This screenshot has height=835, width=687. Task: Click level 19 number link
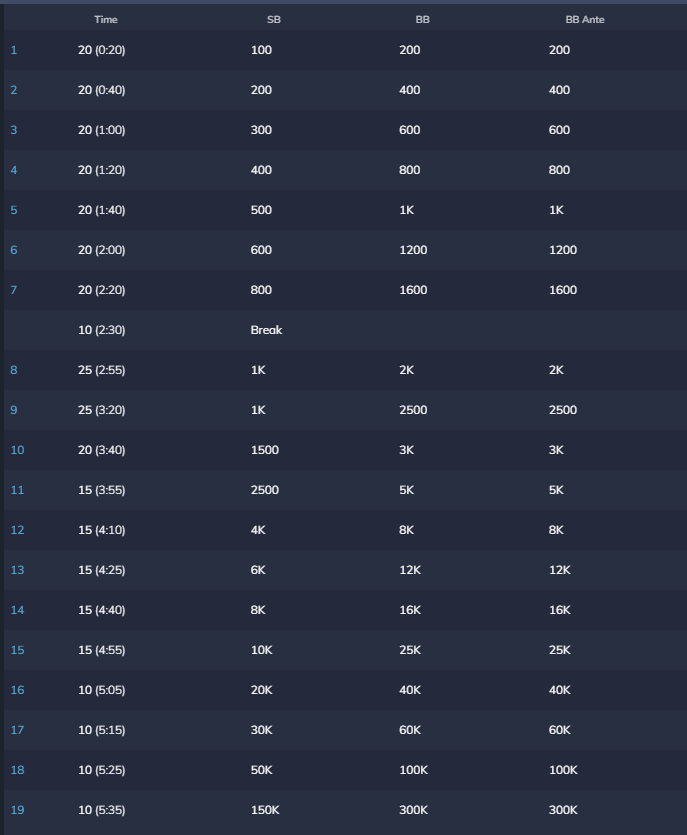(x=17, y=810)
